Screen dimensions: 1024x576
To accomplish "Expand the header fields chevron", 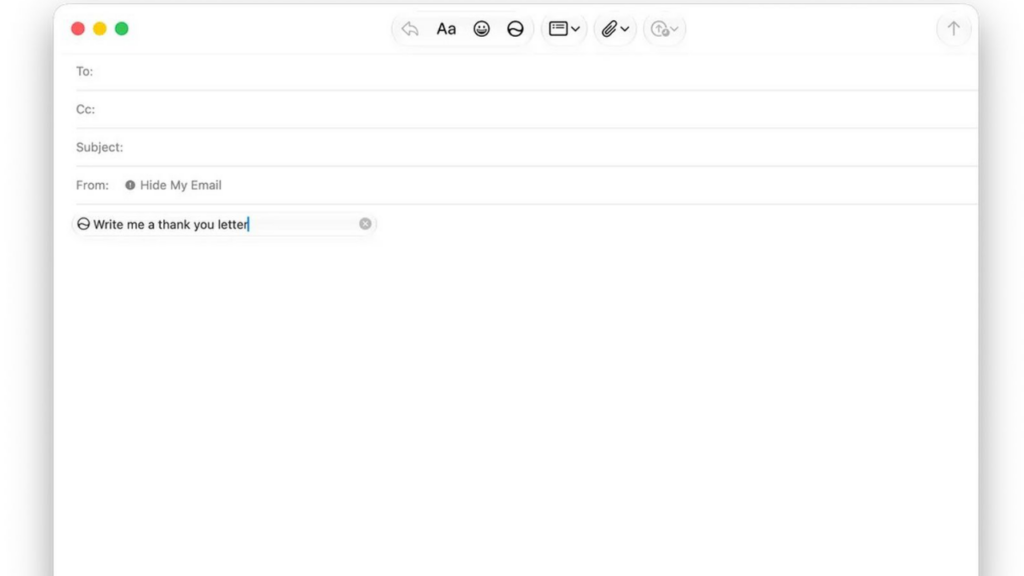I will pos(575,29).
